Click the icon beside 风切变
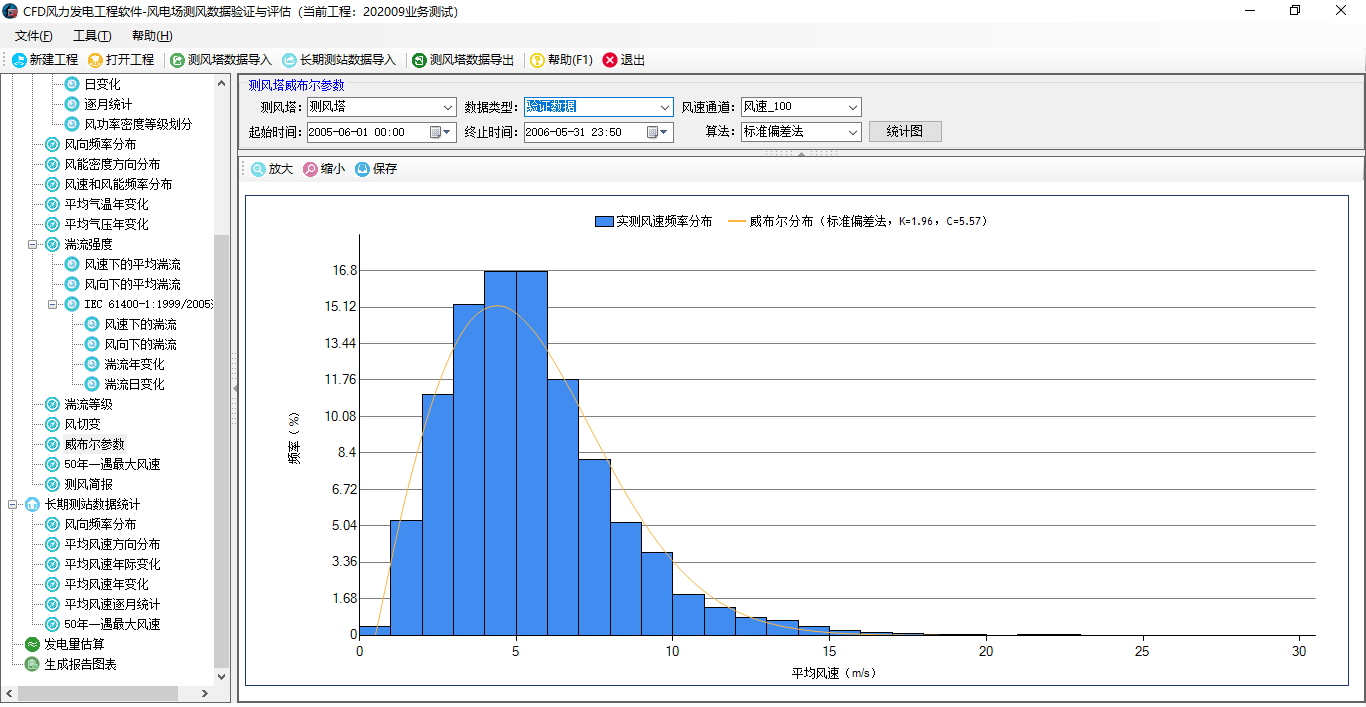This screenshot has width=1366, height=707. tap(52, 424)
